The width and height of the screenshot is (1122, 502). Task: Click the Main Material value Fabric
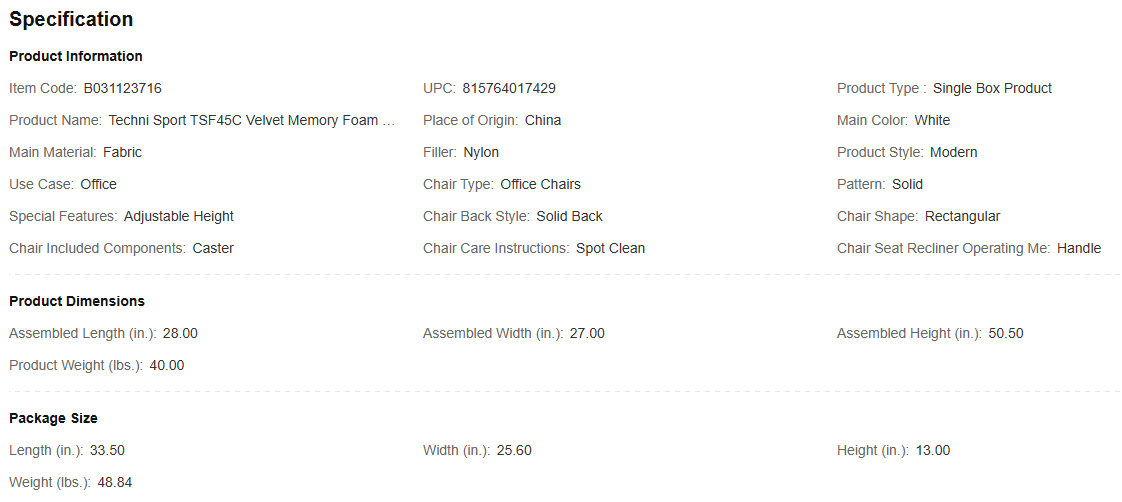(122, 152)
